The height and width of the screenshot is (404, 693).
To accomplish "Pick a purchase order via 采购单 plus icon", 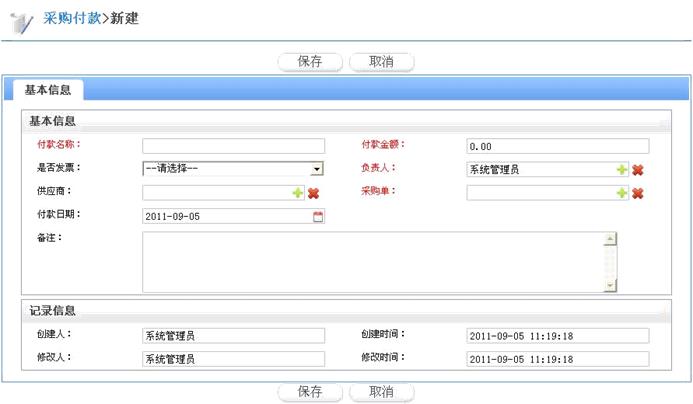I will 621,193.
